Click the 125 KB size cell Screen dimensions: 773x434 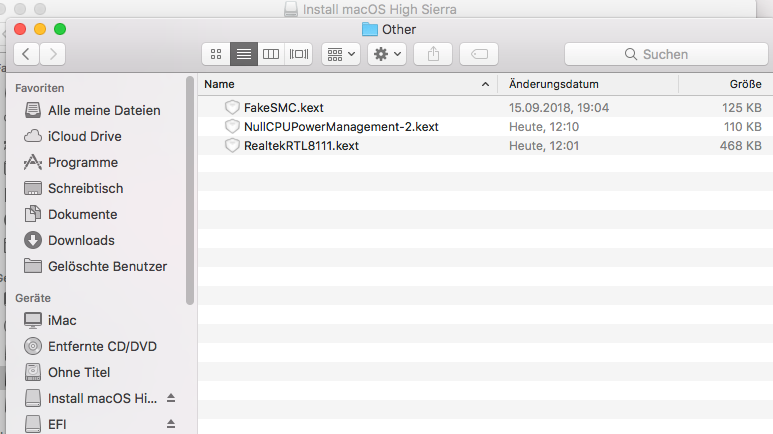[x=742, y=108]
